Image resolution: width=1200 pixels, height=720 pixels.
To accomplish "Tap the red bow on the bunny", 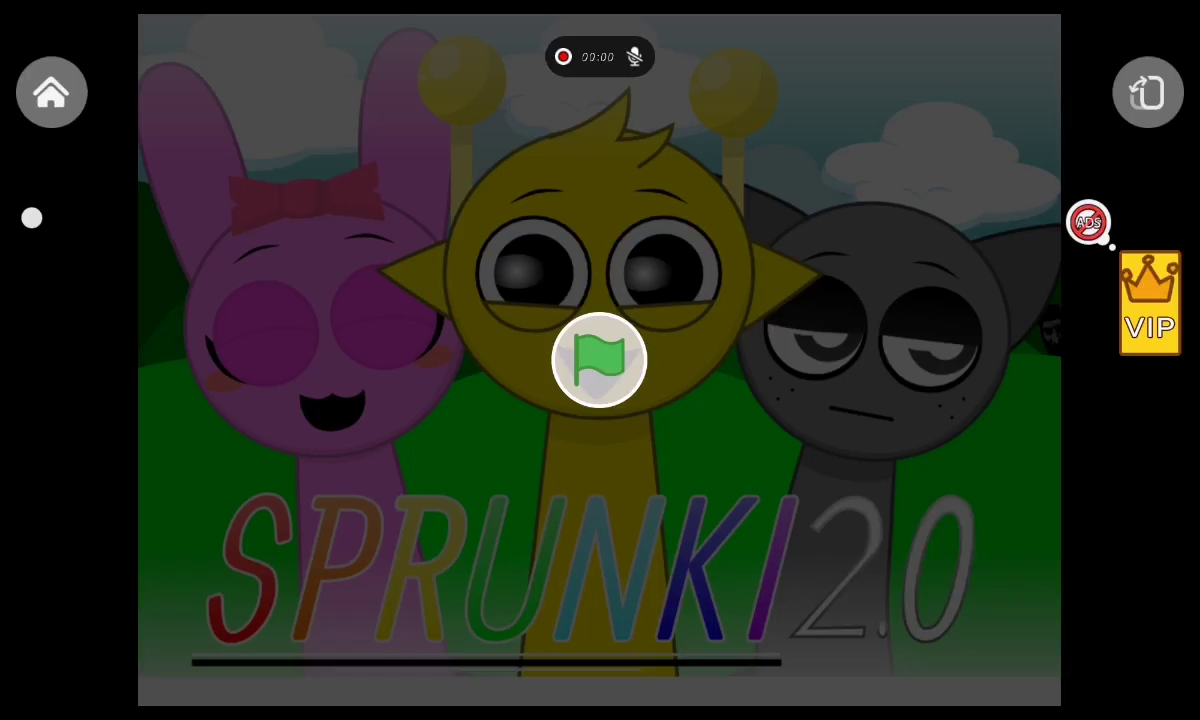I will point(305,197).
